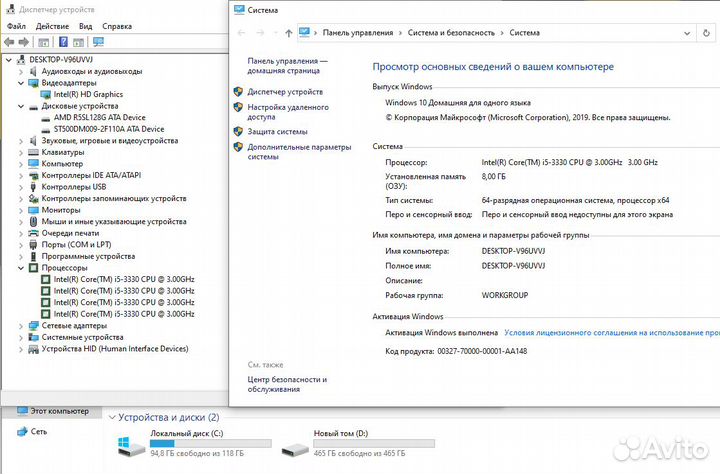
Task: Click the Back arrow in Device Manager toolbar
Action: [9, 42]
